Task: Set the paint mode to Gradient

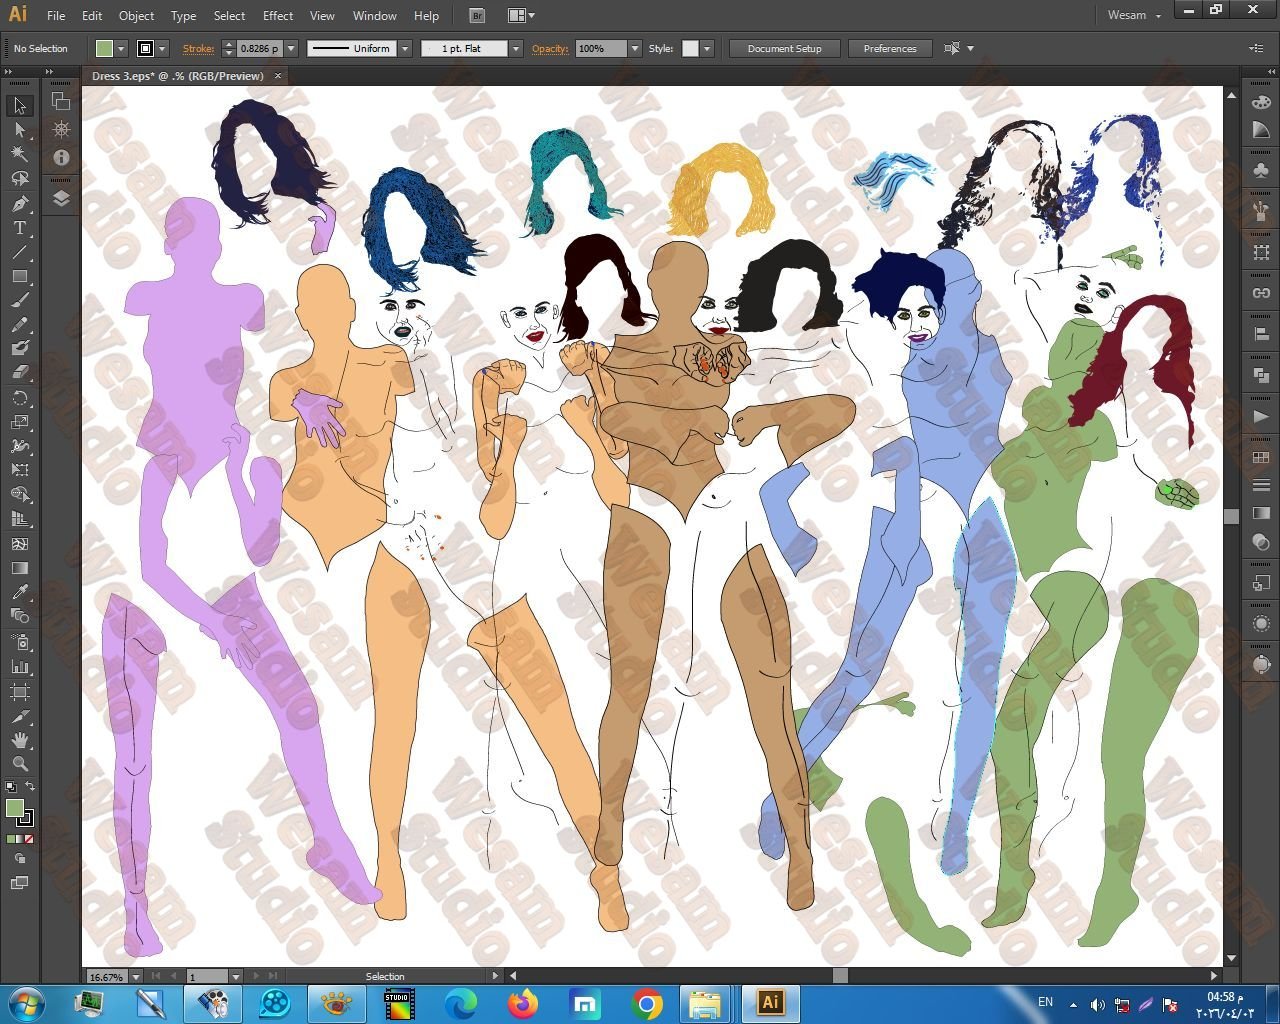Action: [x=20, y=839]
